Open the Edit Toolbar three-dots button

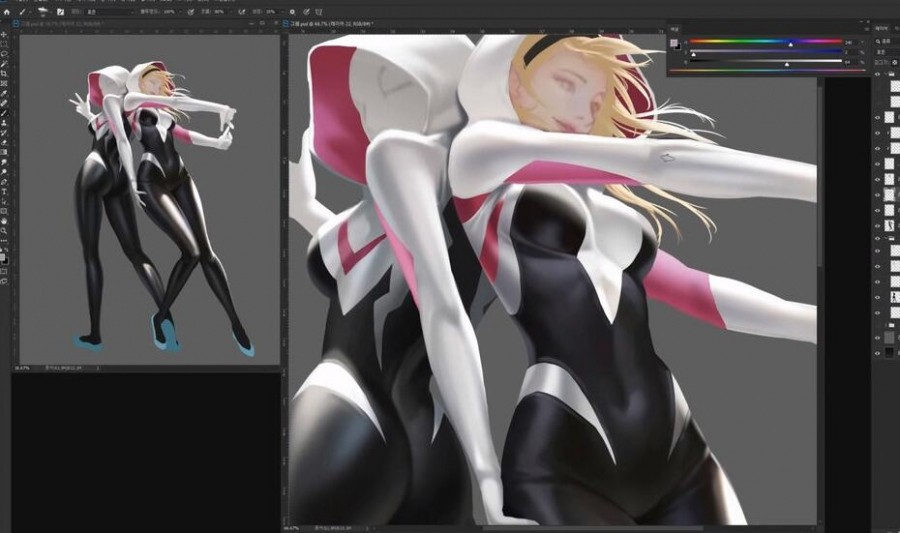tap(4, 242)
